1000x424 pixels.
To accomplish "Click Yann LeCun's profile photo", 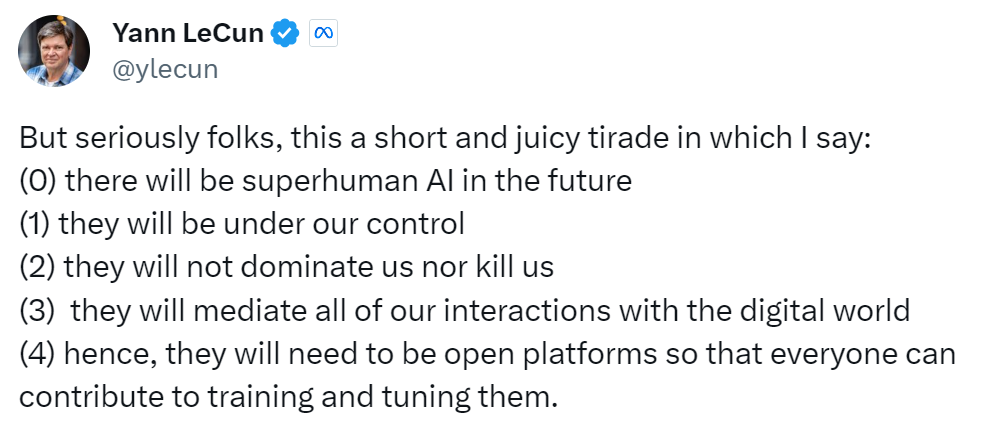I will (x=54, y=50).
